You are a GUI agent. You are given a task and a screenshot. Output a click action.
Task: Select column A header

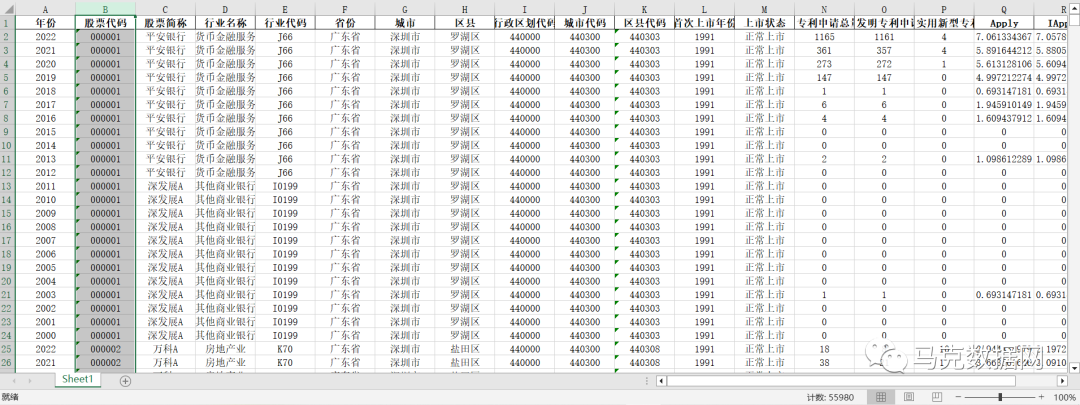(x=45, y=9)
